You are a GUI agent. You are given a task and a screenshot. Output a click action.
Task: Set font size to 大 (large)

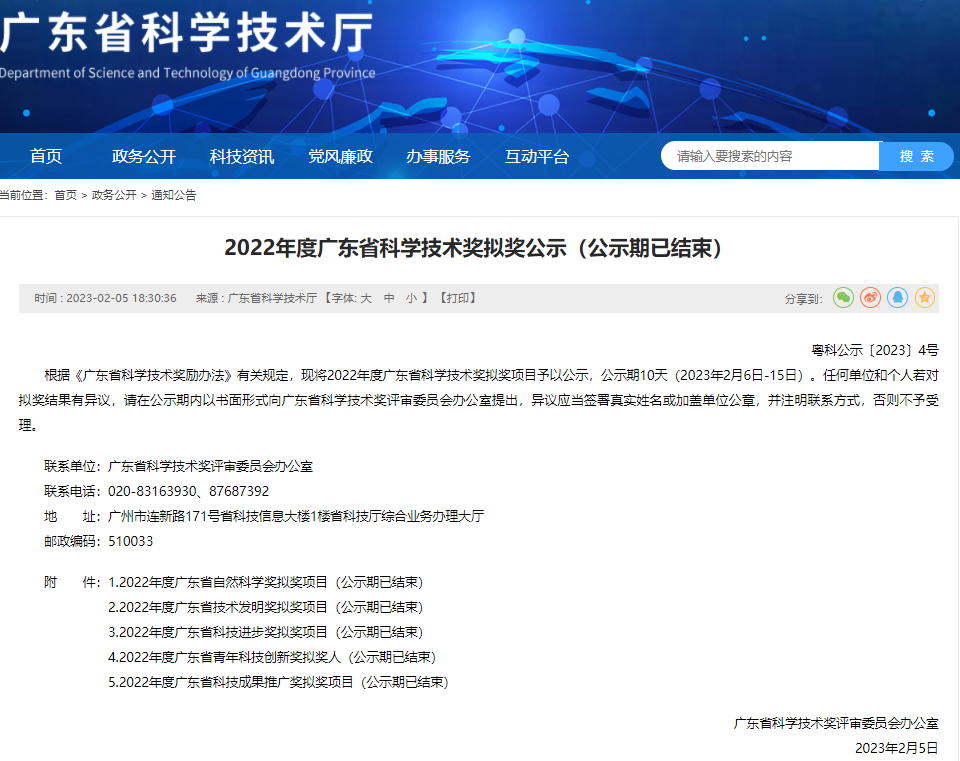366,298
